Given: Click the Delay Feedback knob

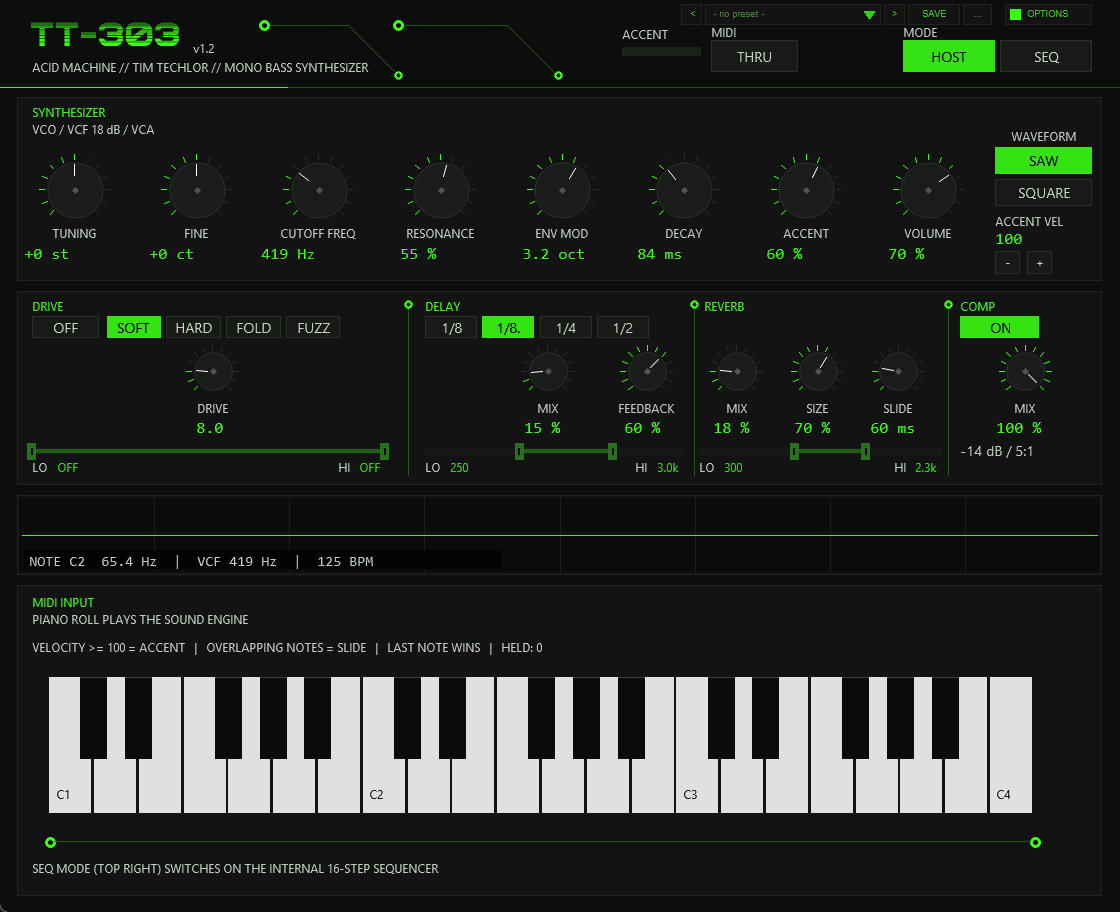Looking at the screenshot, I should (x=646, y=371).
